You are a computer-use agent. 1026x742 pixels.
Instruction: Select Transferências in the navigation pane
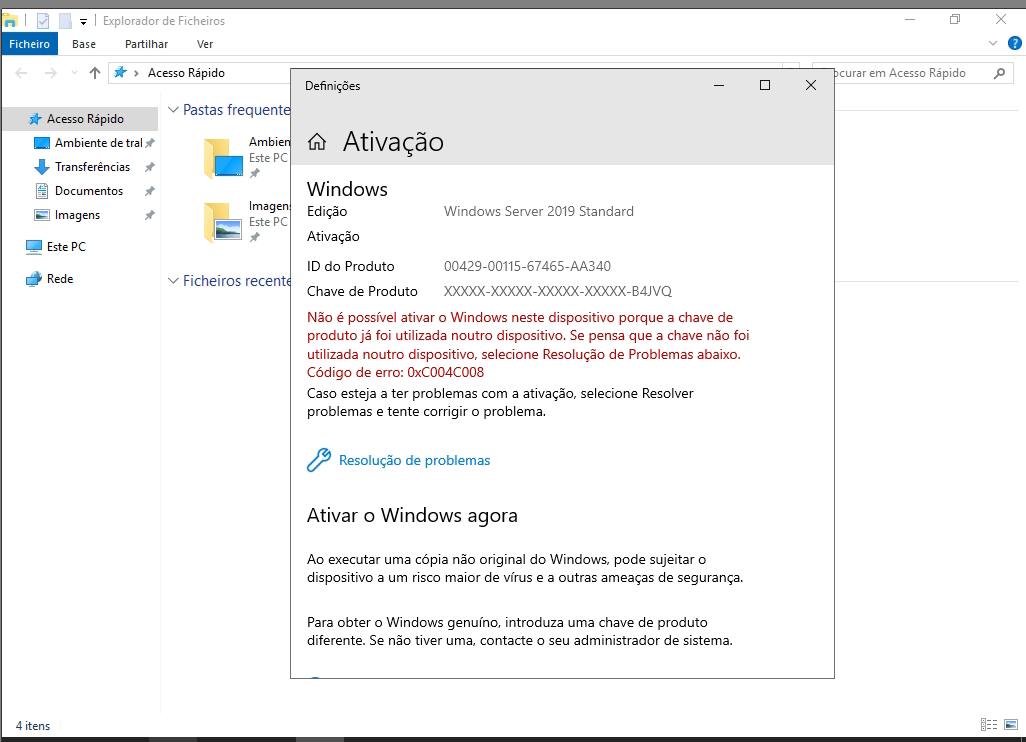click(92, 167)
